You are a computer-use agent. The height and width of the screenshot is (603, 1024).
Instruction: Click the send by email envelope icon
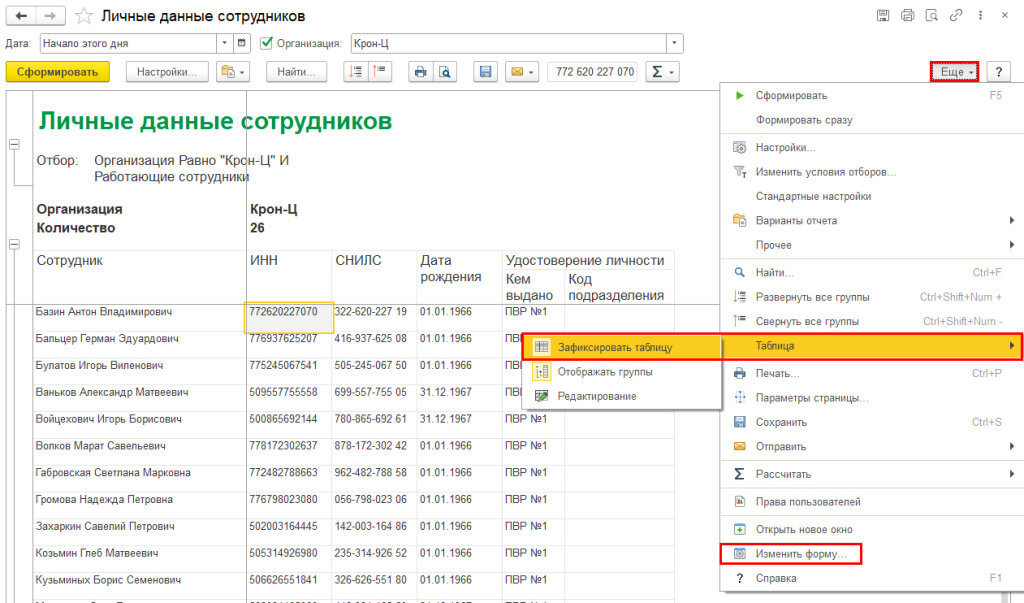pos(521,72)
